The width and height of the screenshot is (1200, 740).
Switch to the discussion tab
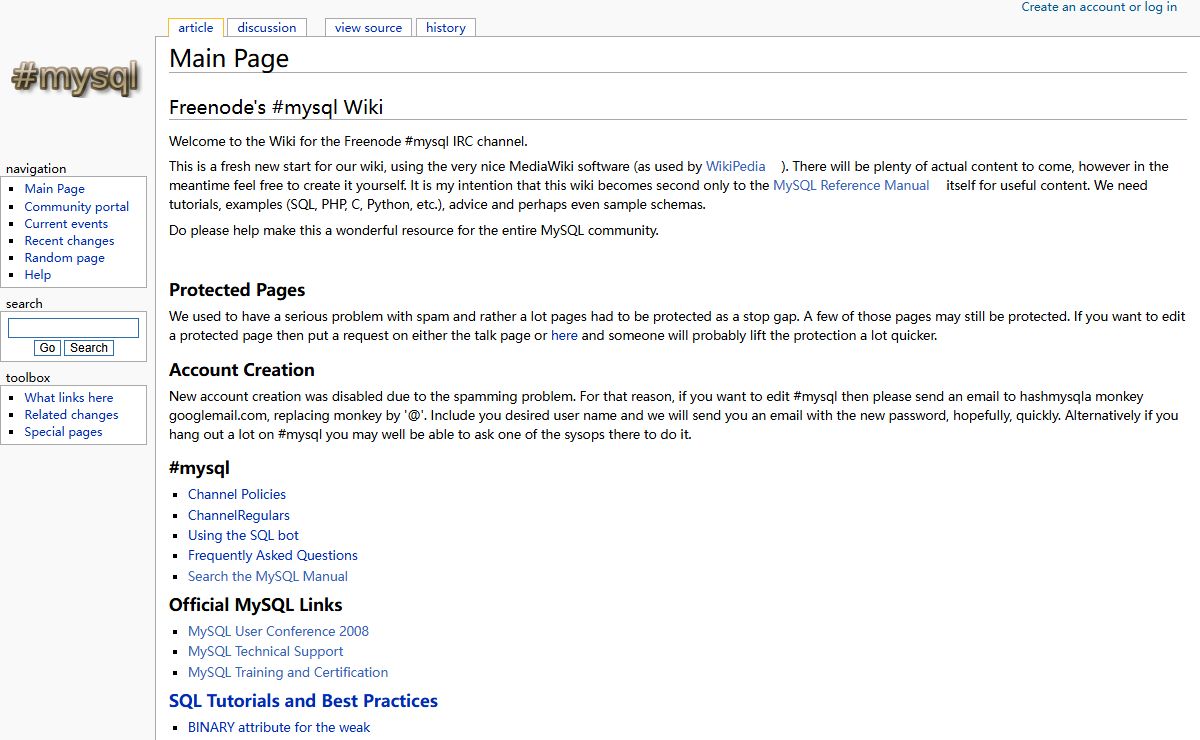coord(267,28)
